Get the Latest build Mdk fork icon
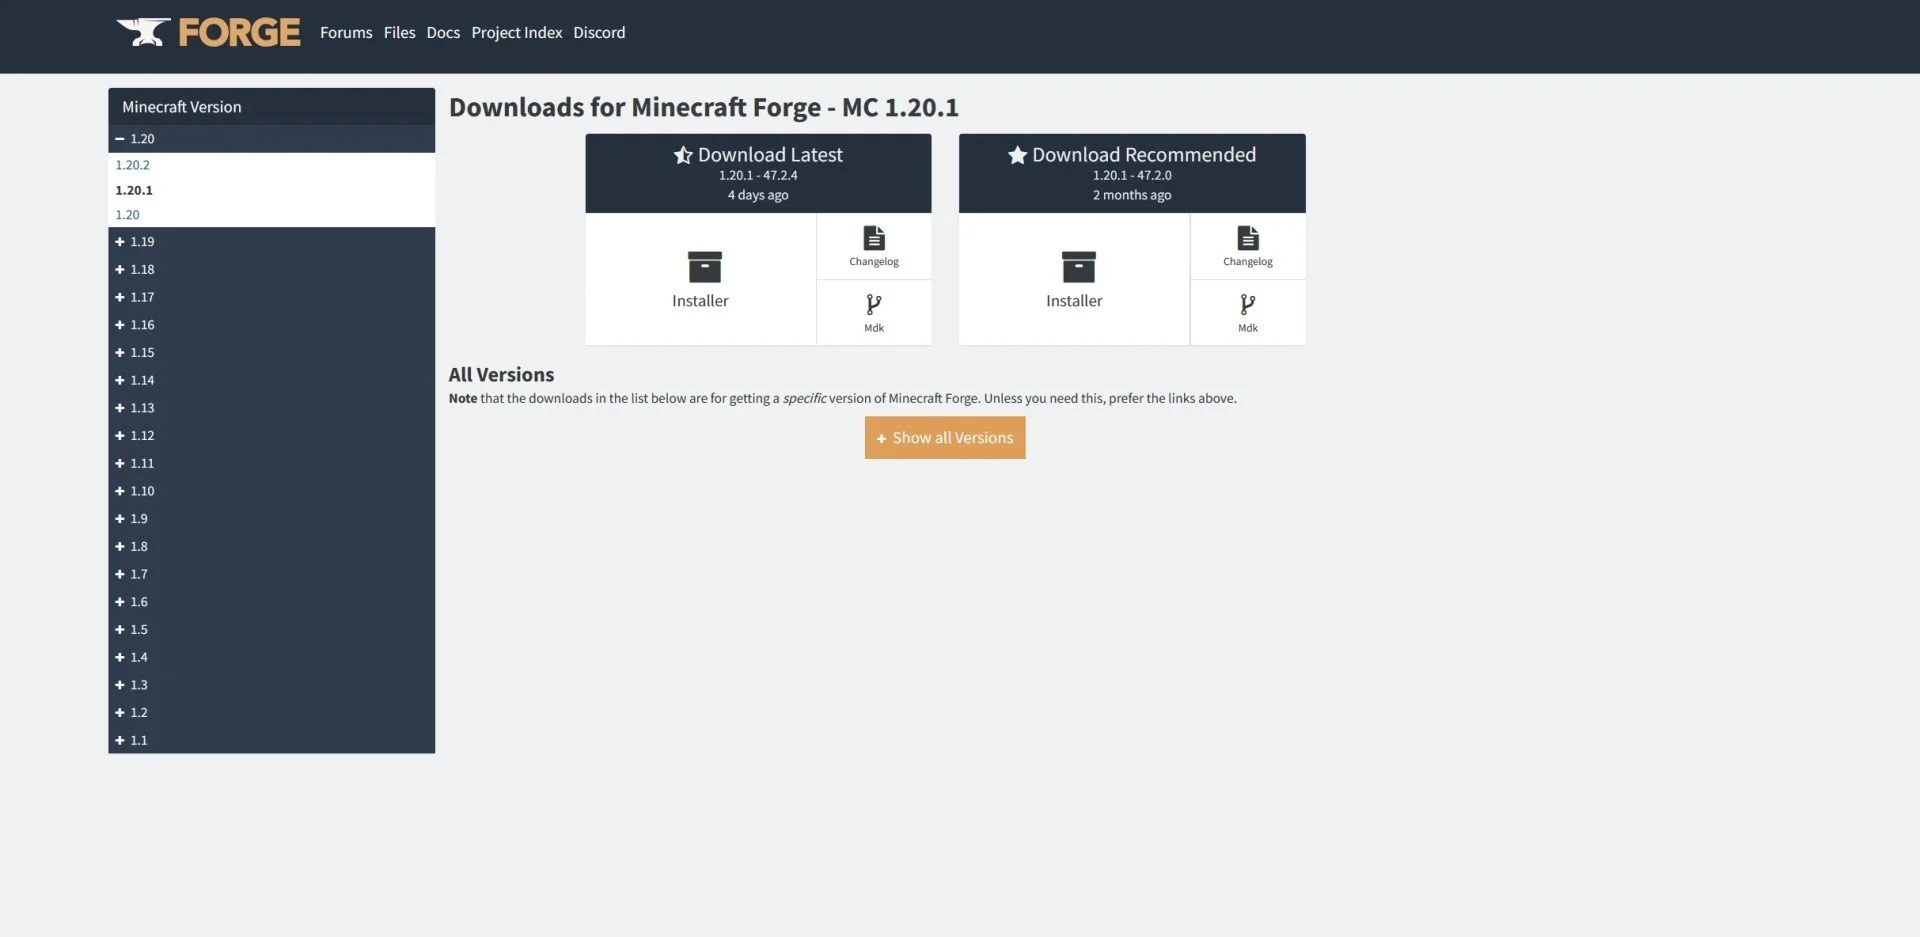The image size is (1920, 937). 874,304
